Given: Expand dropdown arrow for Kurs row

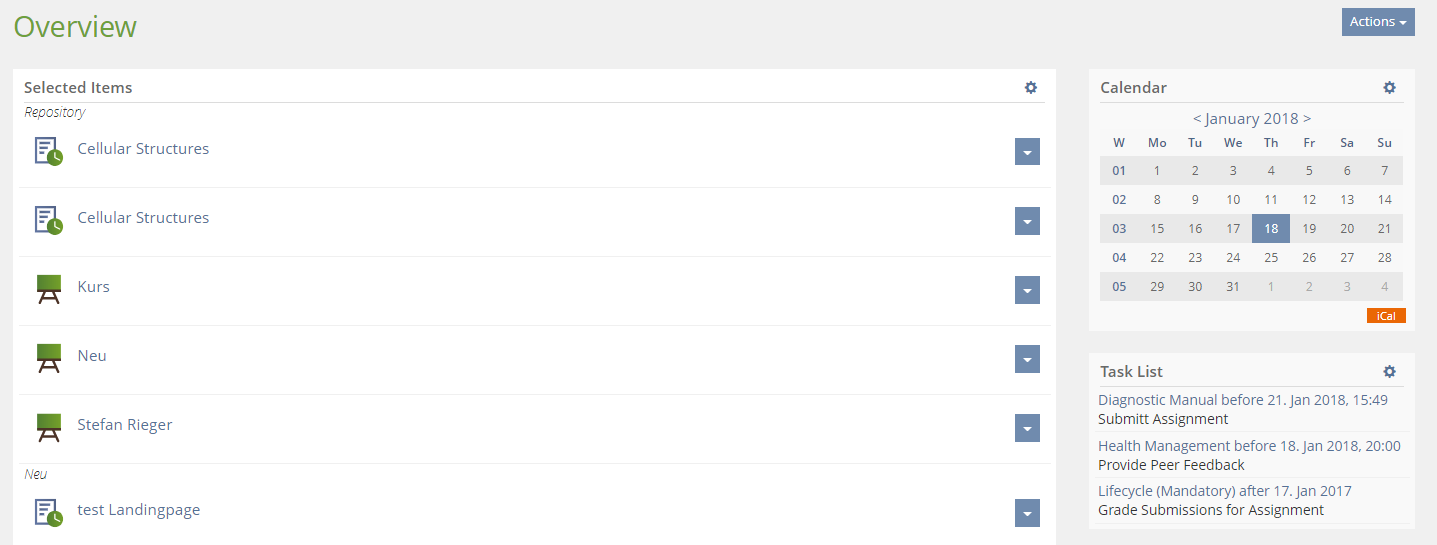Looking at the screenshot, I should pos(1027,290).
